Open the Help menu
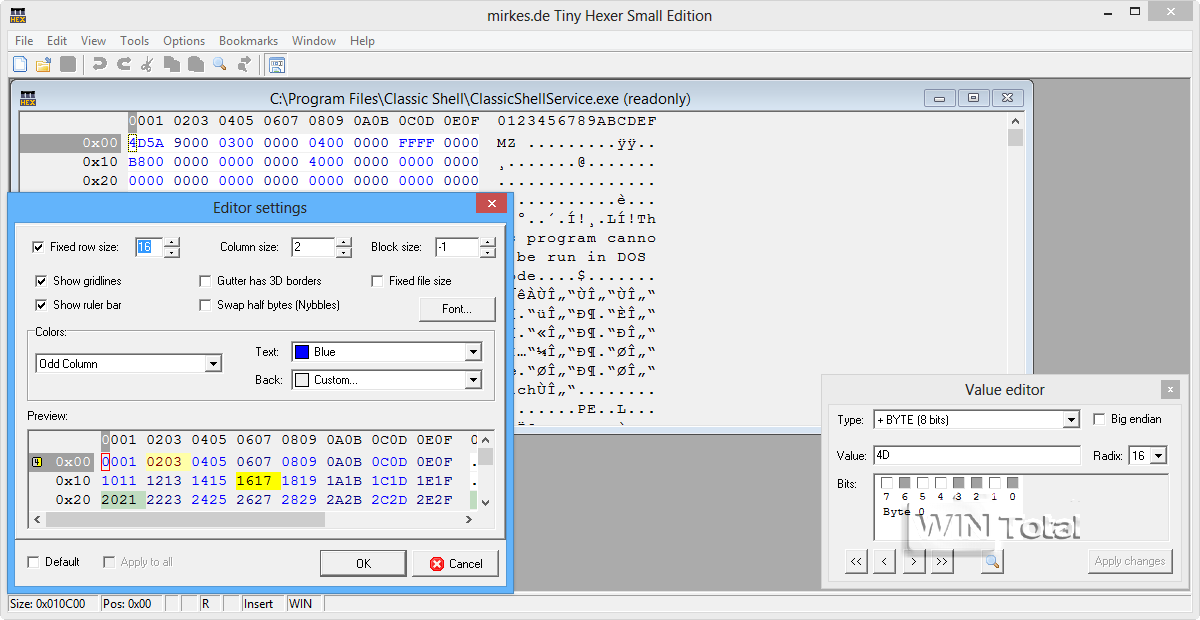The width and height of the screenshot is (1200, 620). (x=362, y=41)
